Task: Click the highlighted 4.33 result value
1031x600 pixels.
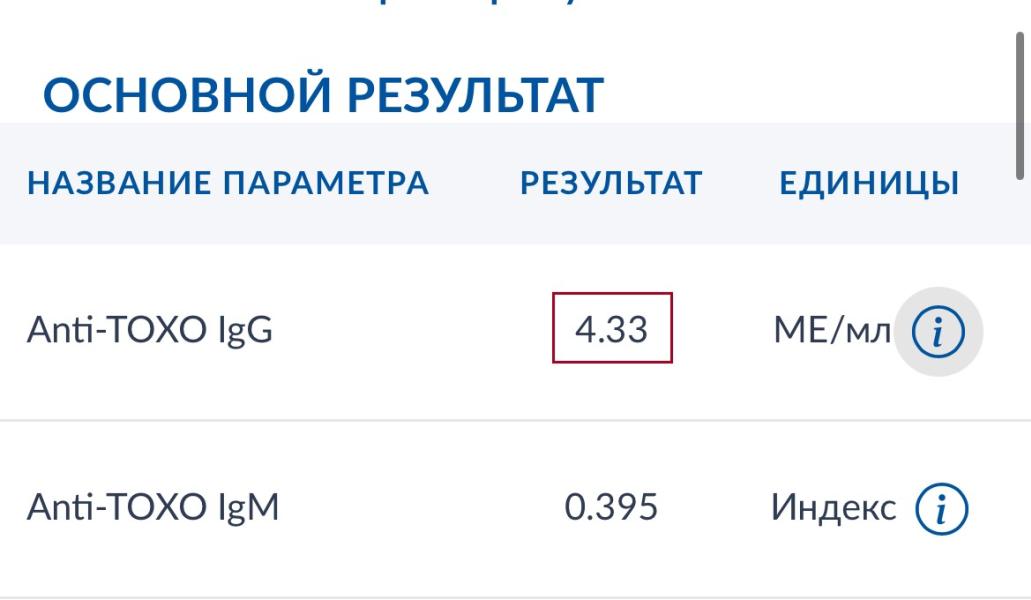Action: [612, 328]
